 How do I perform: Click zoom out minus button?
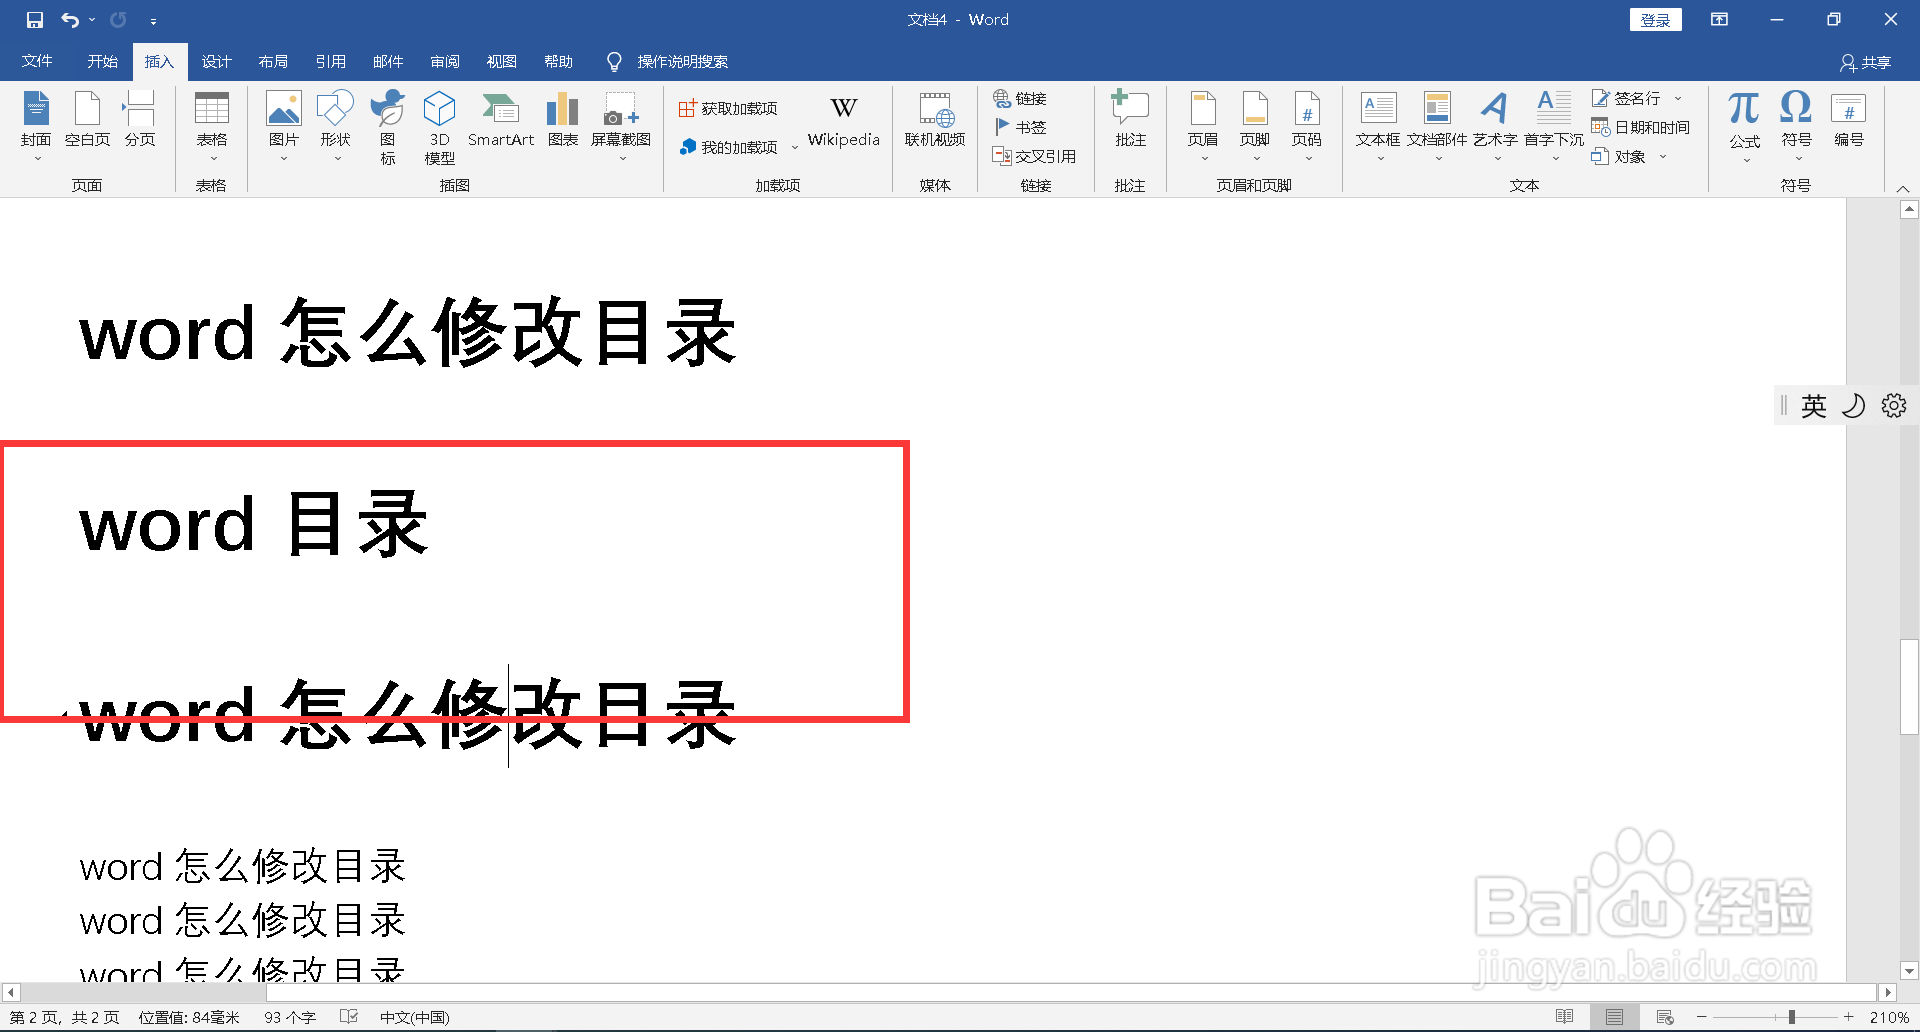[x=1701, y=1017]
